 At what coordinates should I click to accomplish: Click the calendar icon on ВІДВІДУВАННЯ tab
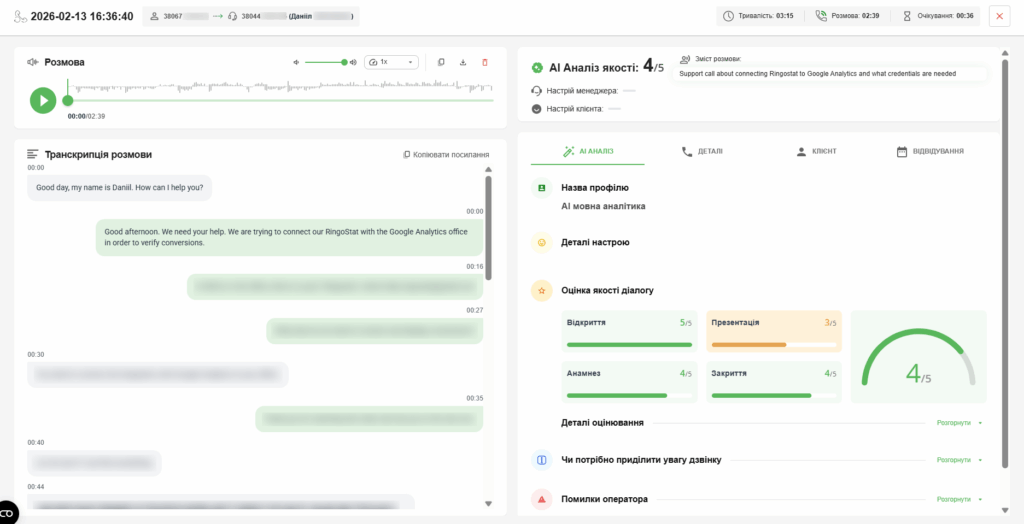(x=902, y=152)
